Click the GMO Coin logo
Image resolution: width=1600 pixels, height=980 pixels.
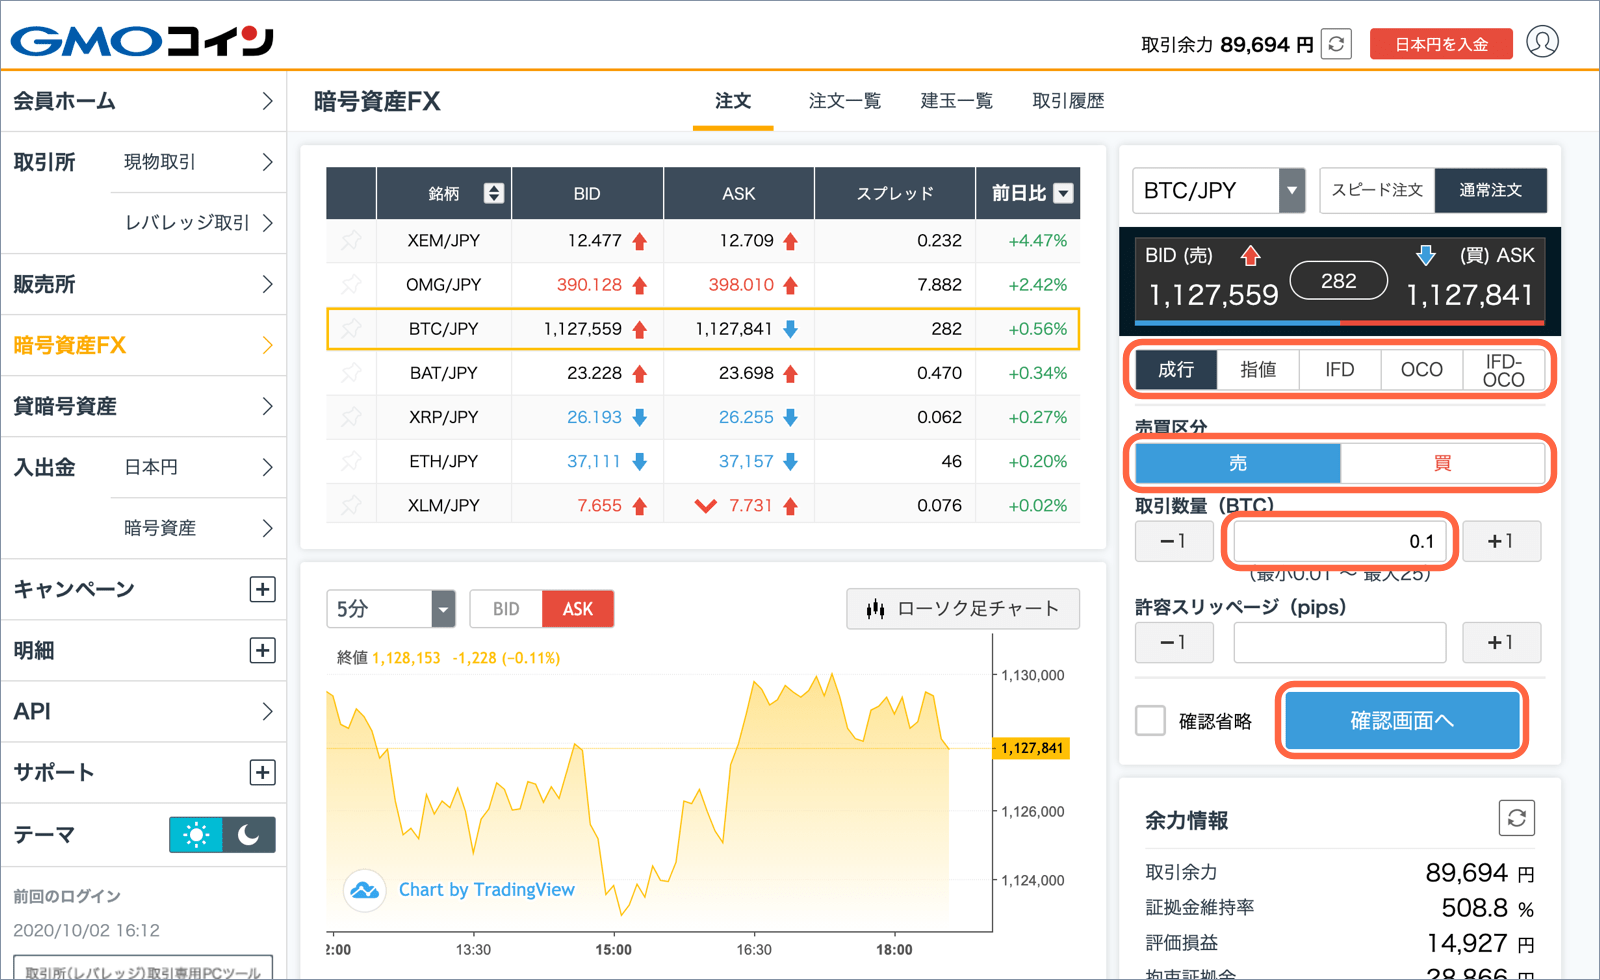pyautogui.click(x=142, y=41)
